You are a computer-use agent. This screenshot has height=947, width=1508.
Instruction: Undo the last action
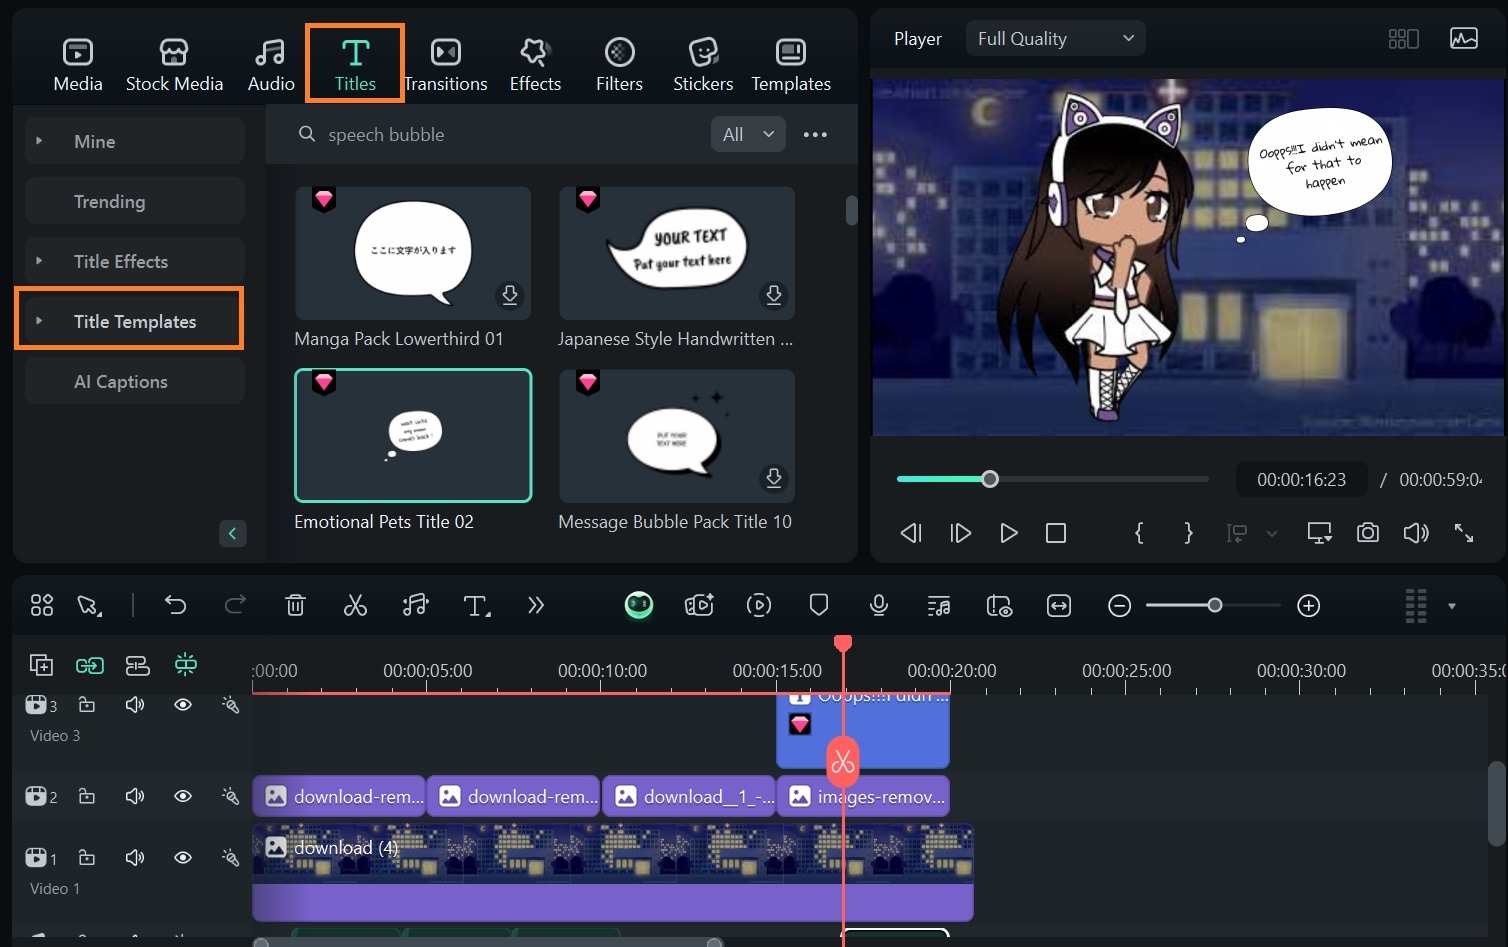tap(176, 605)
